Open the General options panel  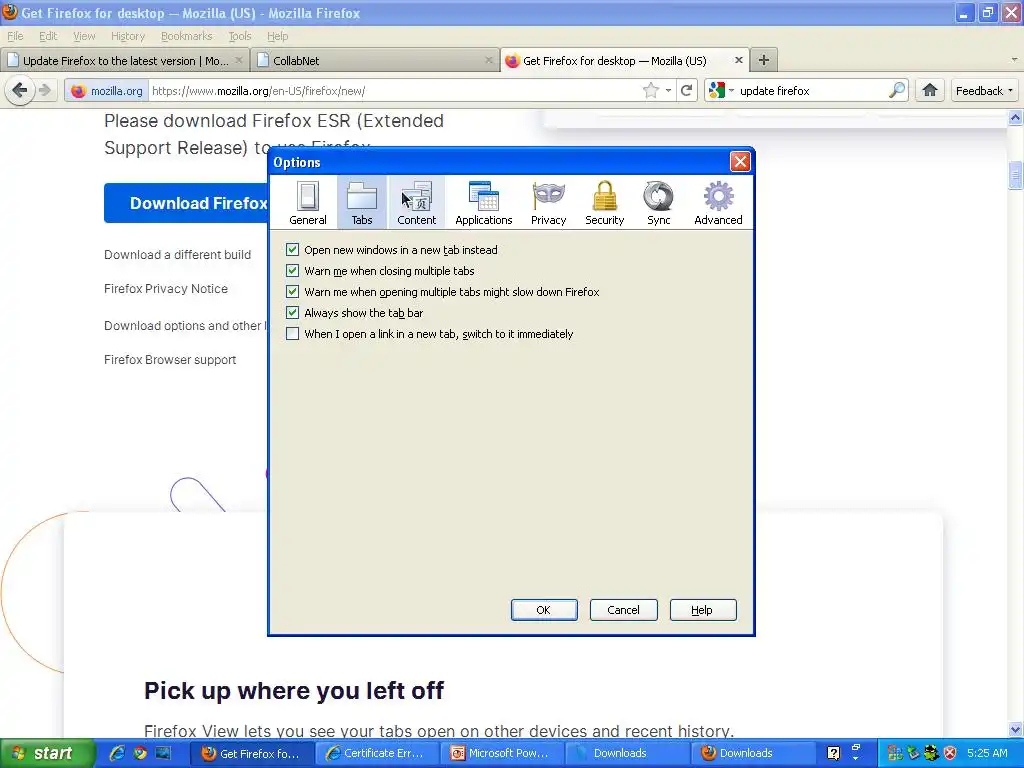coord(308,202)
